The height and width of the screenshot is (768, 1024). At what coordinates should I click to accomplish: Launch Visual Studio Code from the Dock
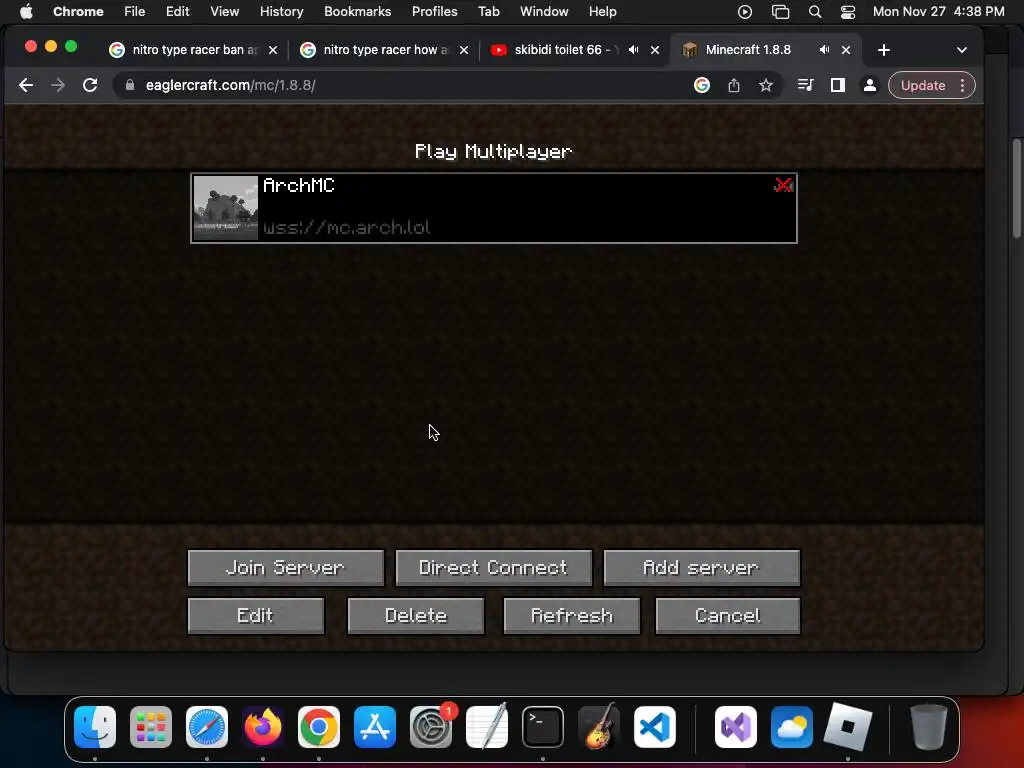tap(654, 727)
